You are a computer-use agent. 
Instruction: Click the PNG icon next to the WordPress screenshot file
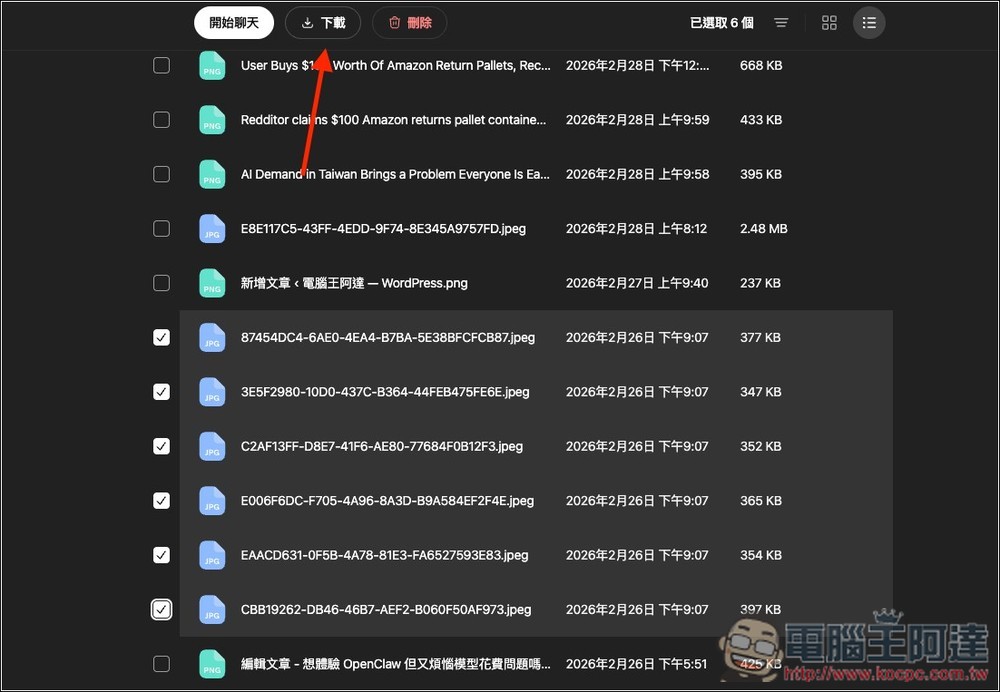tap(212, 283)
